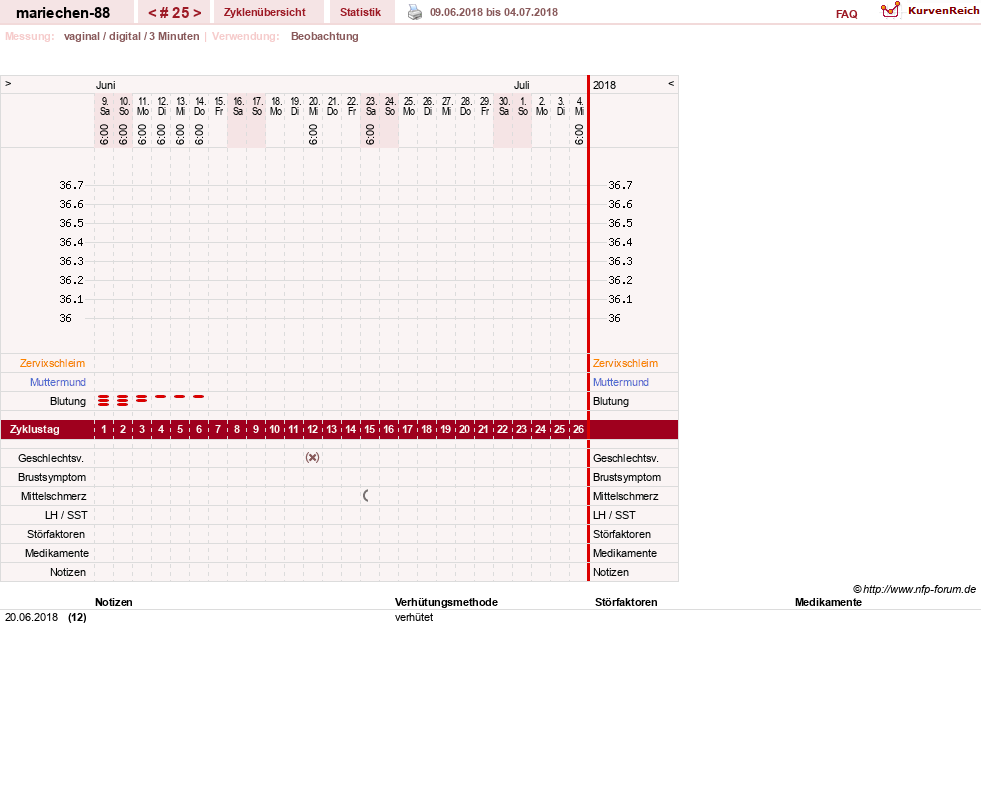Click the right 36 temperature axis label

point(614,318)
